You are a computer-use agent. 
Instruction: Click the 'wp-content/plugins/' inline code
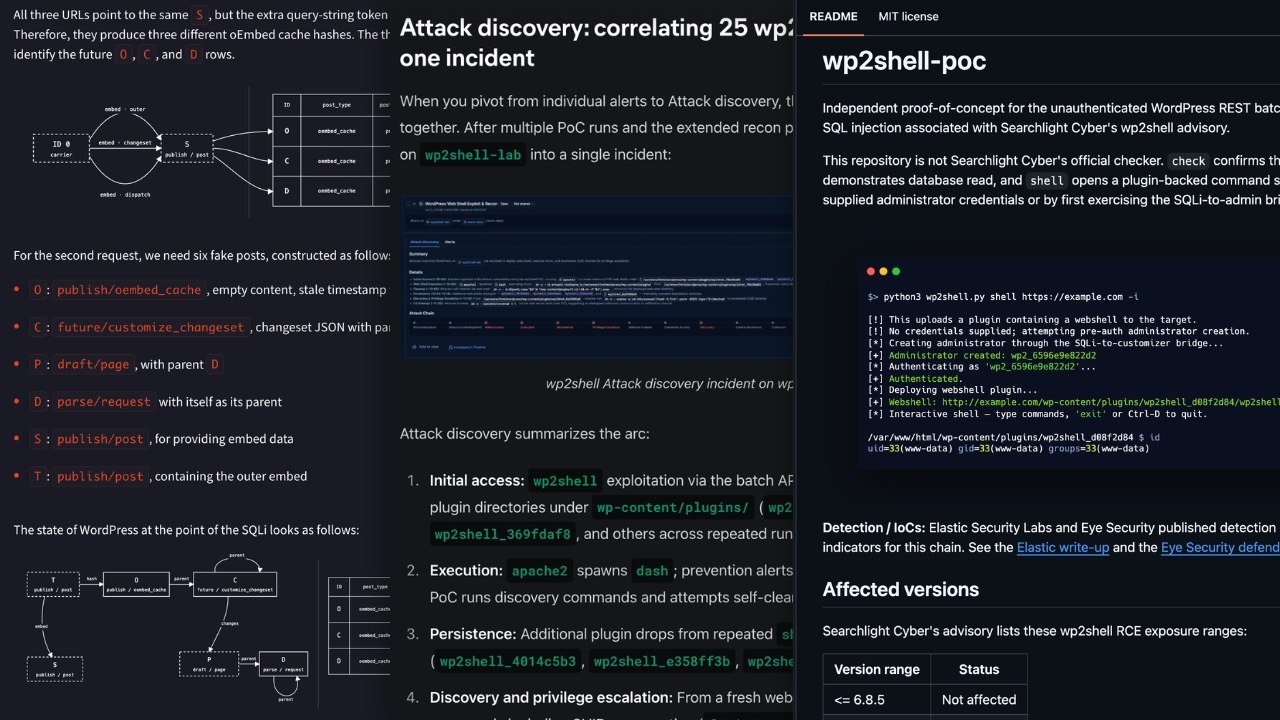672,507
